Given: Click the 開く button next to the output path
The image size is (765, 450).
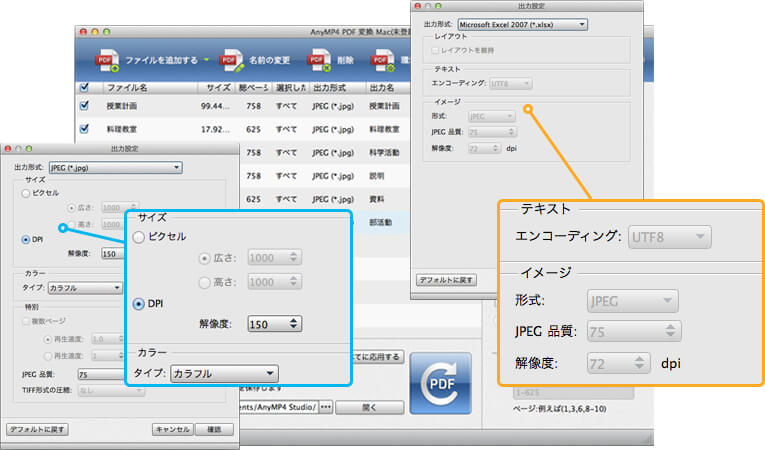Looking at the screenshot, I should click(369, 407).
